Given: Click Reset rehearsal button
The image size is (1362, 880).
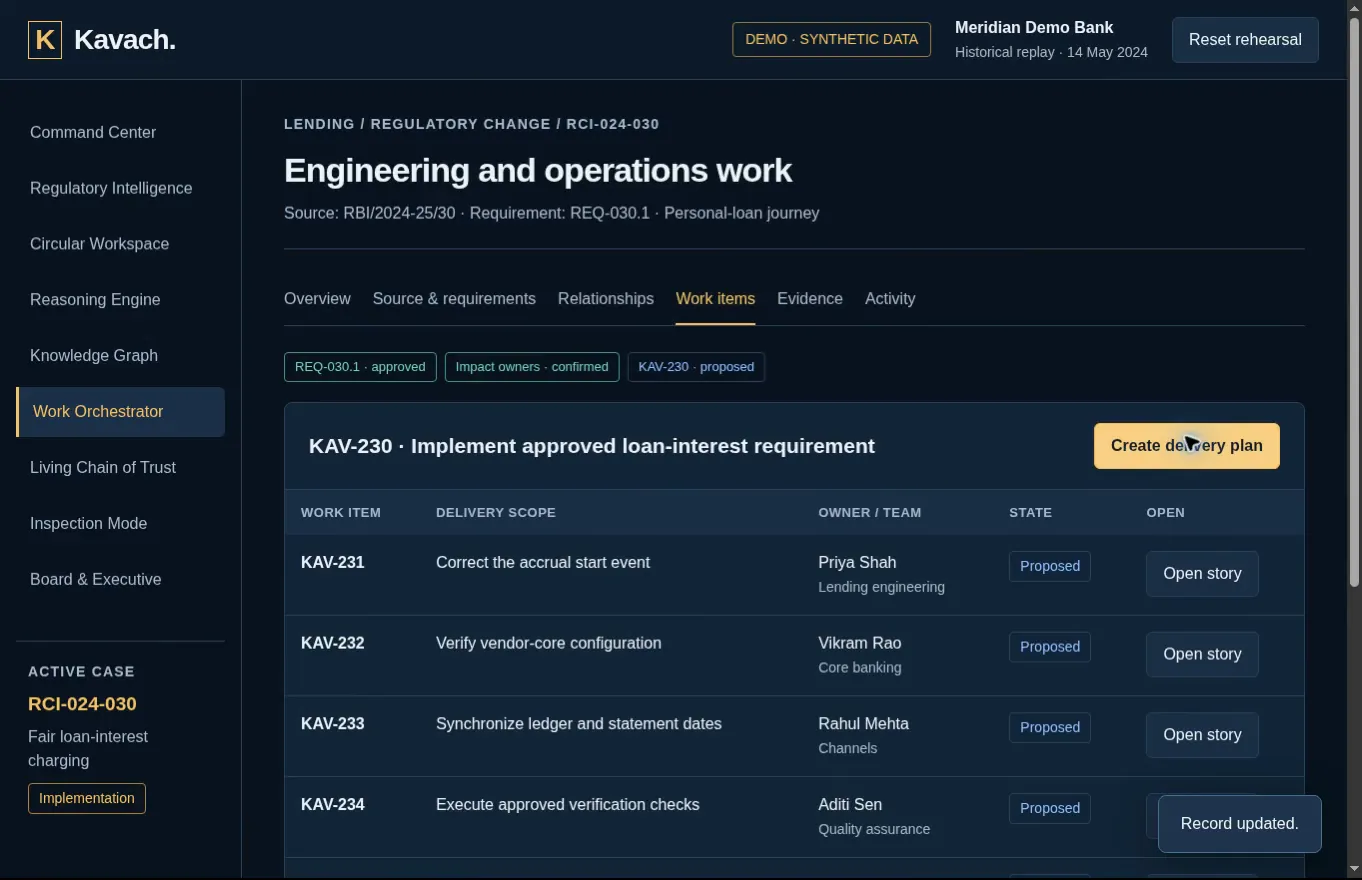Looking at the screenshot, I should (1245, 40).
